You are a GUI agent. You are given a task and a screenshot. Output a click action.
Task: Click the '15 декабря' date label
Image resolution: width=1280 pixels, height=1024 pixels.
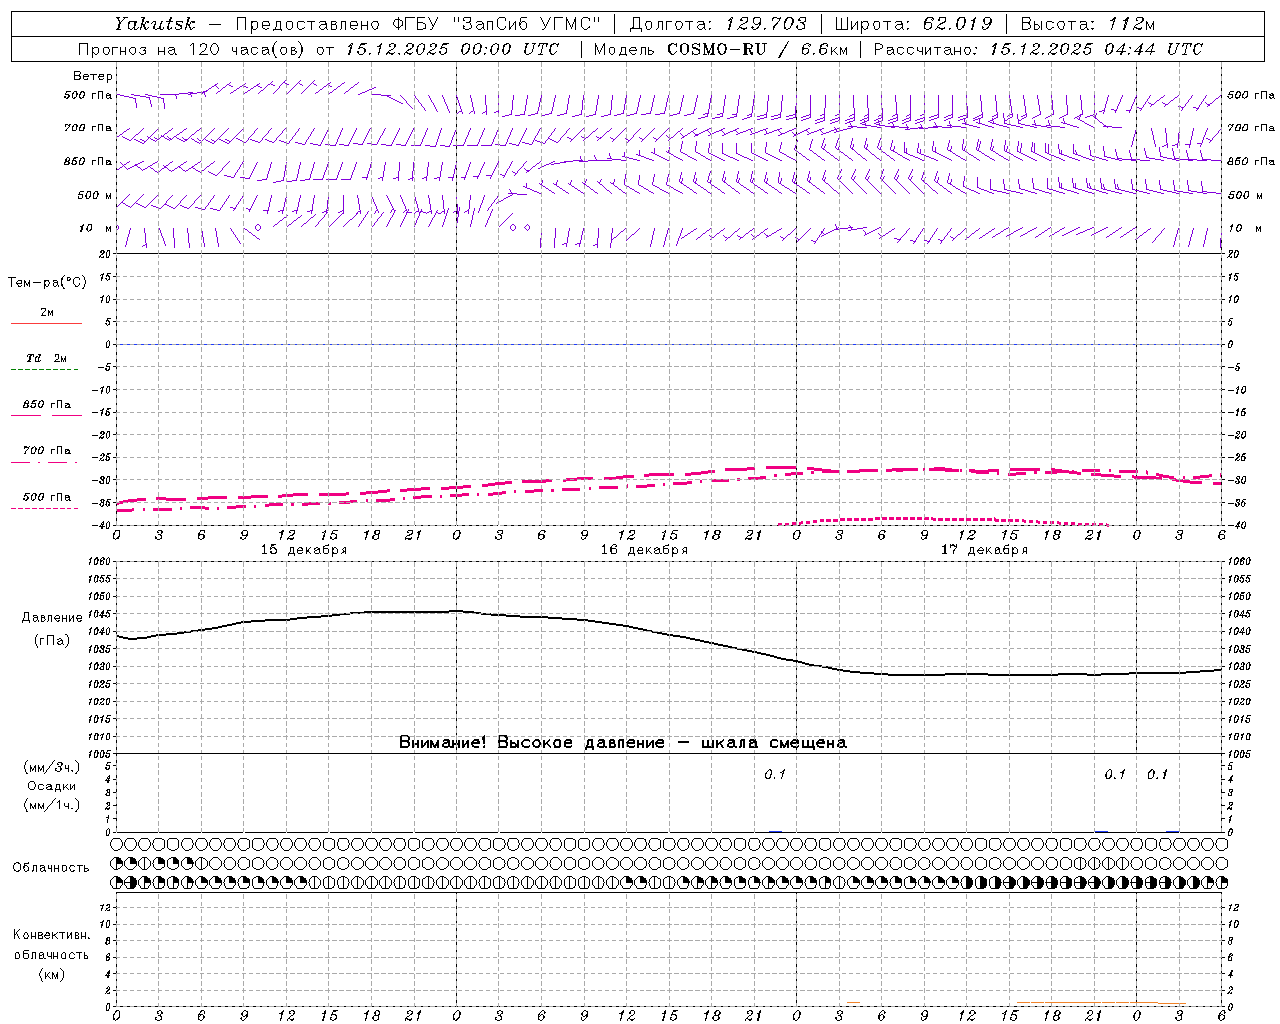(x=304, y=550)
